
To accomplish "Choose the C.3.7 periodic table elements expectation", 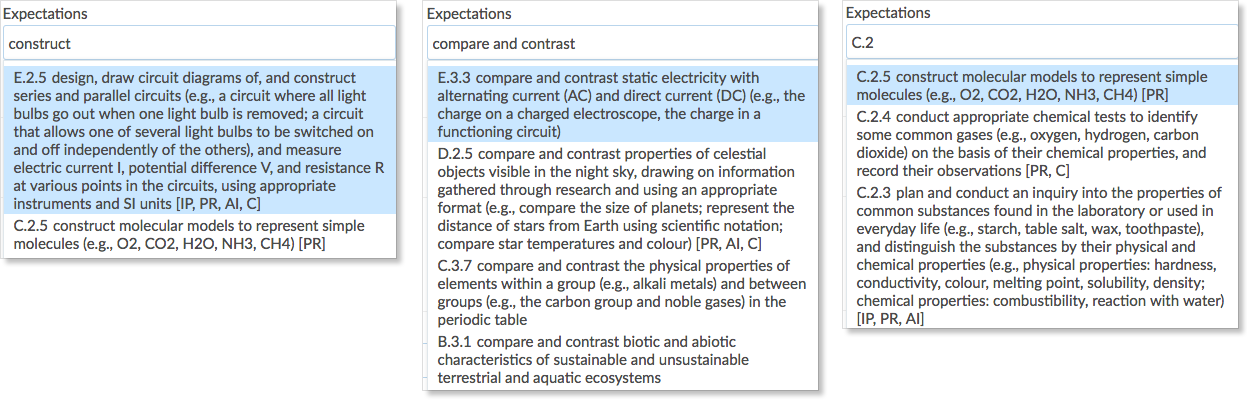I will (x=622, y=293).
